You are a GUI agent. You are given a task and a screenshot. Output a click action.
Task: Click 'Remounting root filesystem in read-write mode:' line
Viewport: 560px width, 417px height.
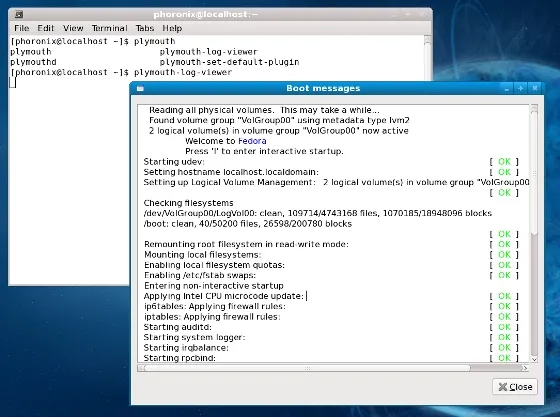coord(246,245)
